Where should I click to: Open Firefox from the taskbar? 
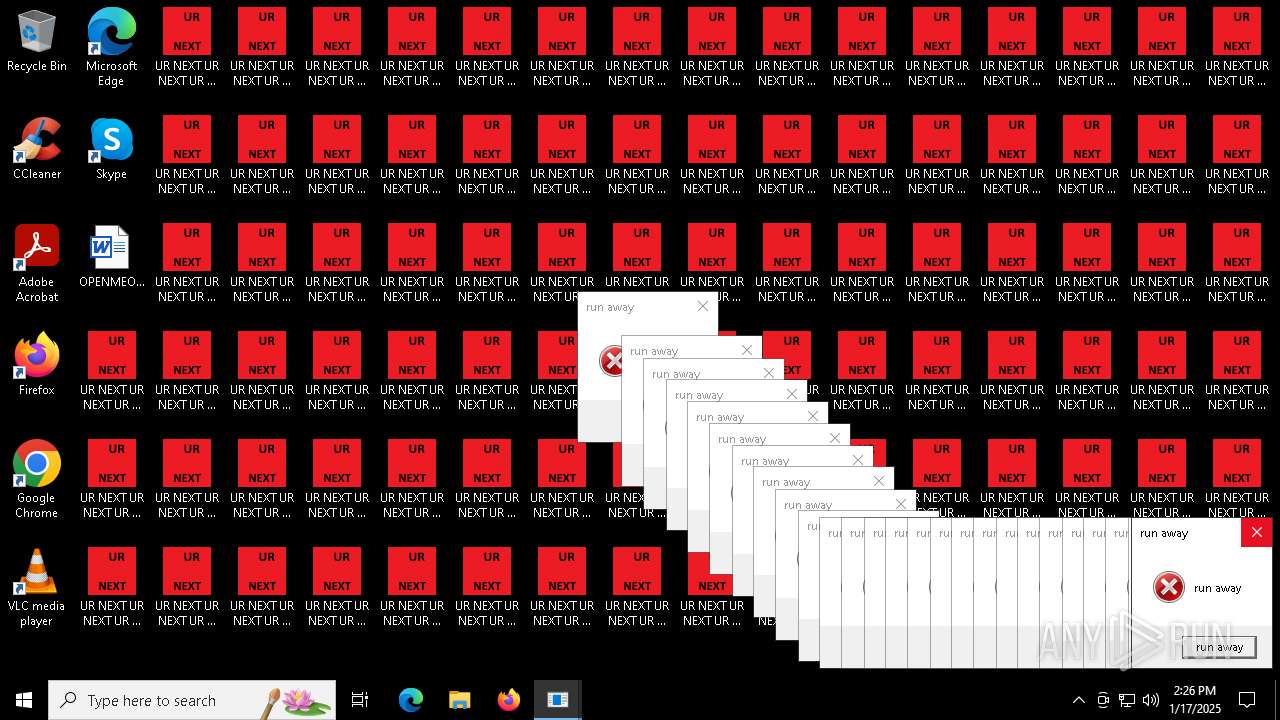click(x=508, y=700)
